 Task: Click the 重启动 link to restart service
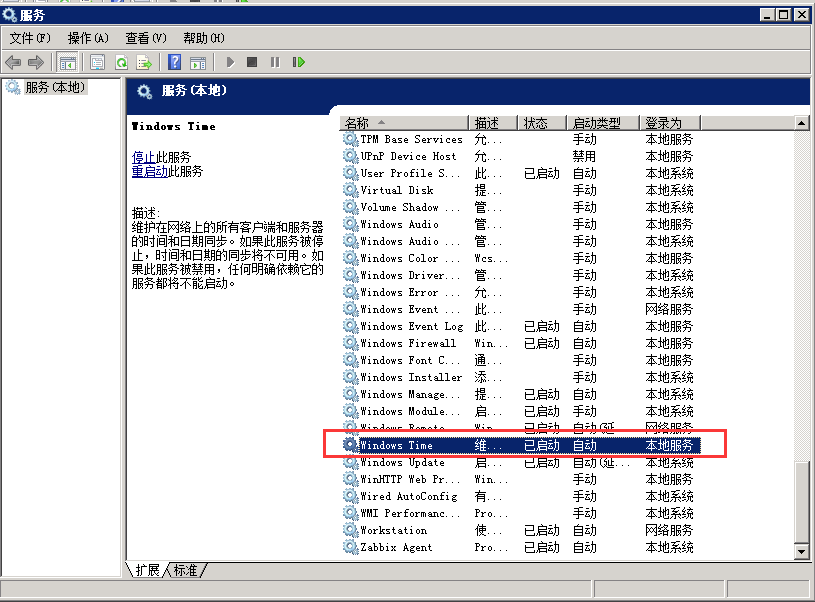click(x=149, y=171)
